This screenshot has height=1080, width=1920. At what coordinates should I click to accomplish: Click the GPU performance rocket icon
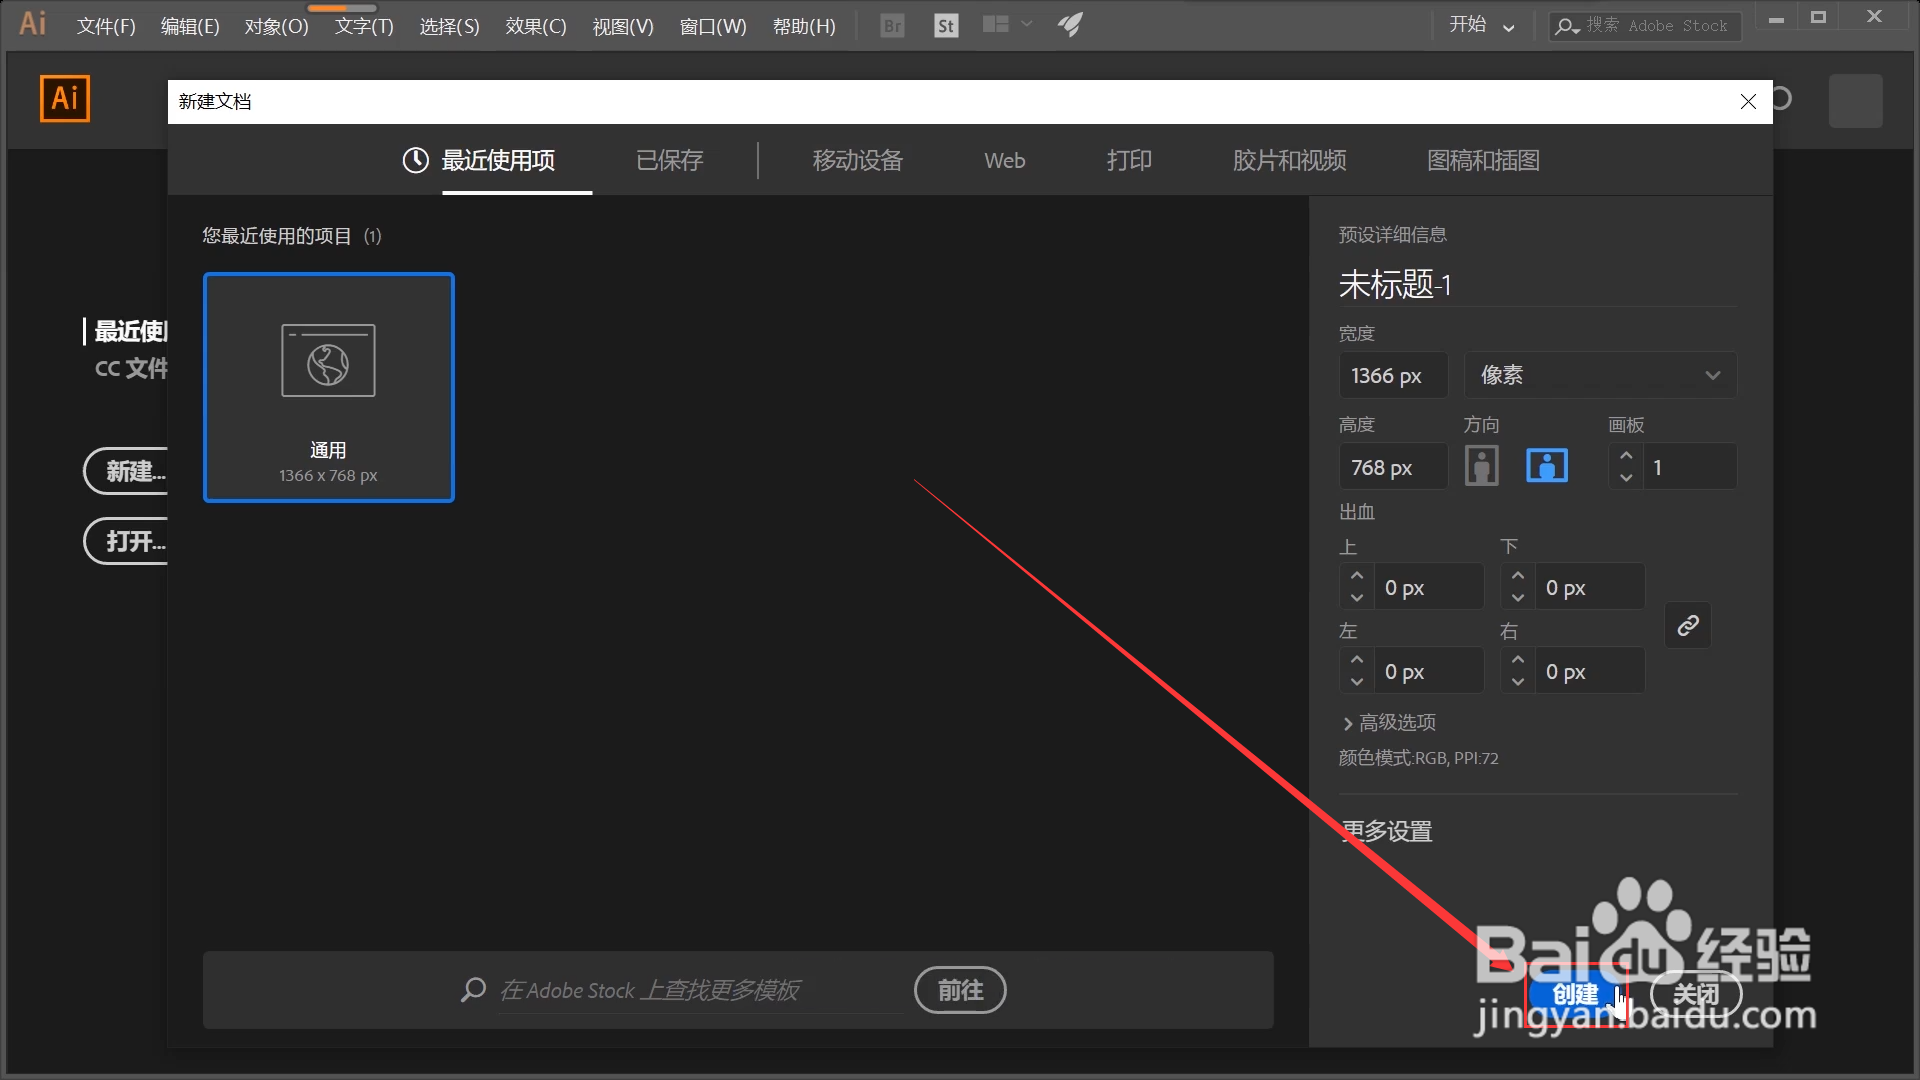click(x=1070, y=25)
